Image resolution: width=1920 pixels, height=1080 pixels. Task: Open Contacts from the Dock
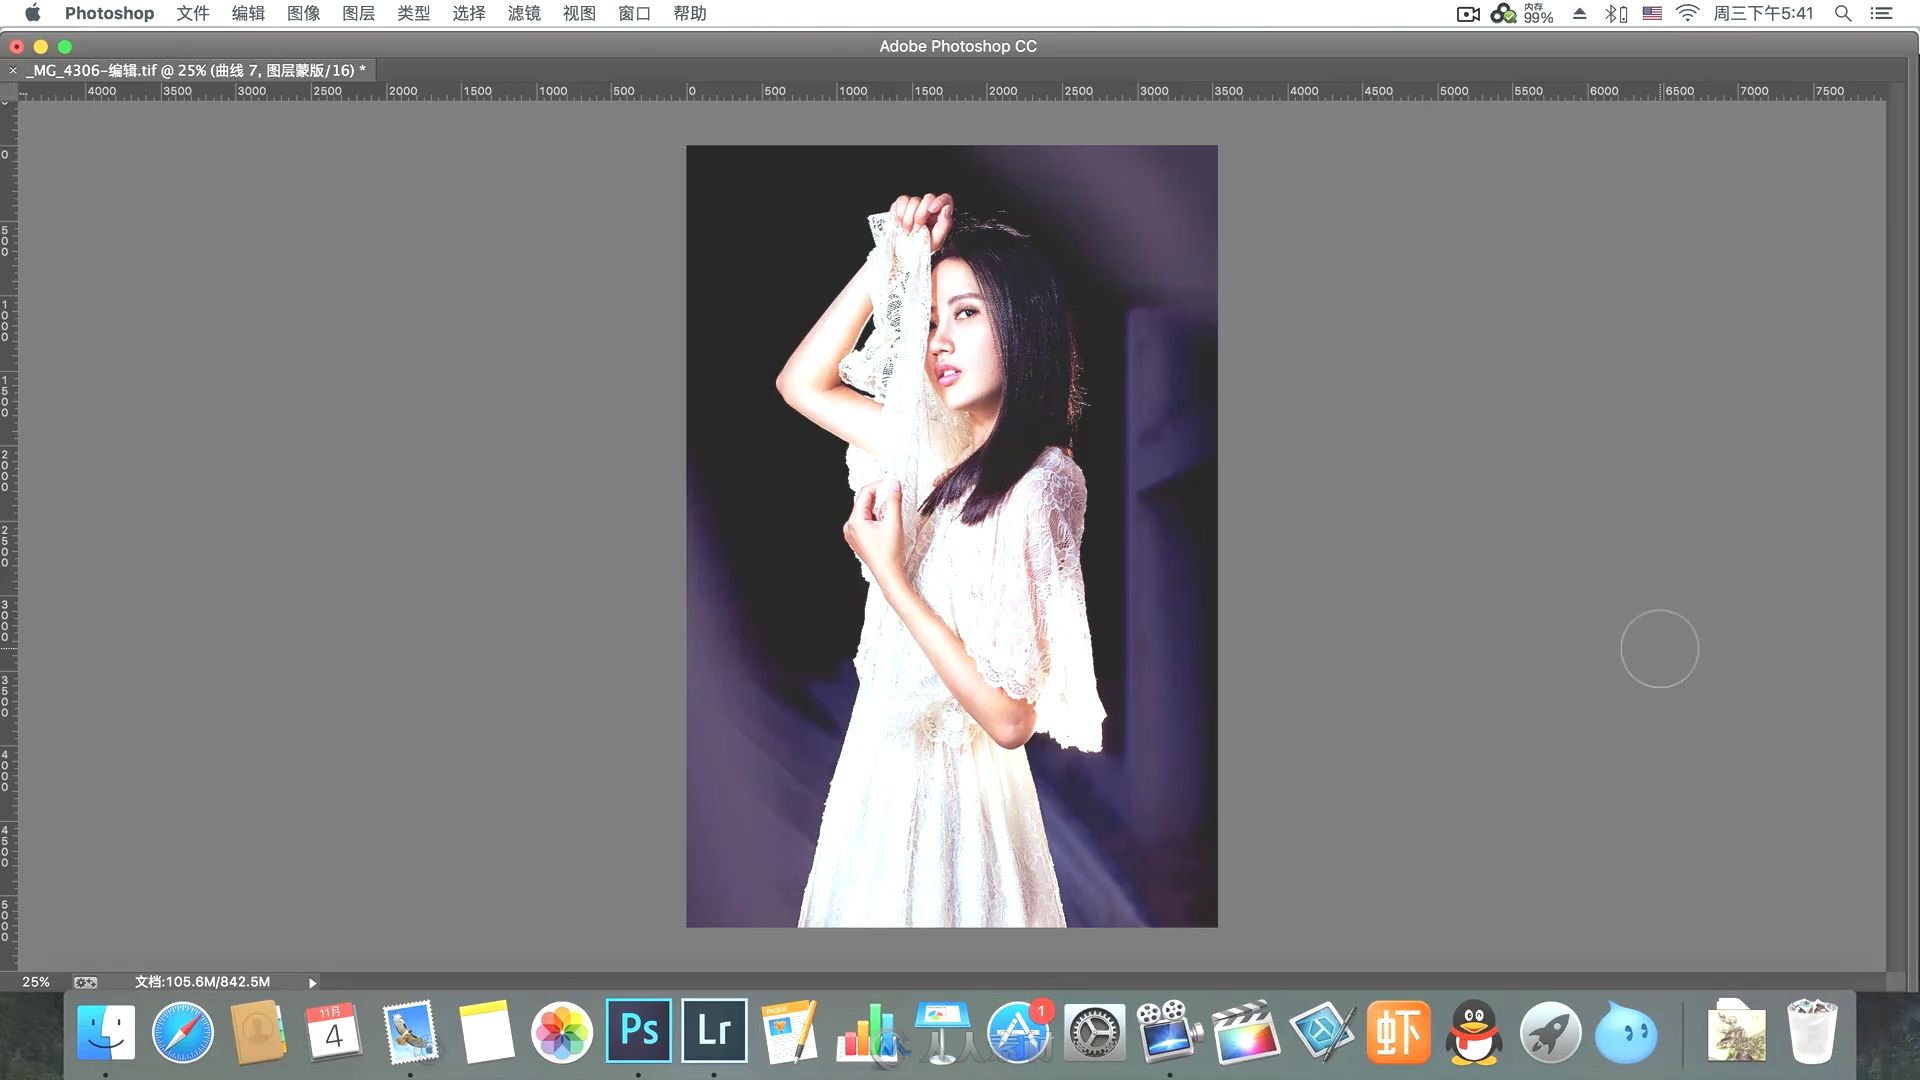click(258, 1032)
